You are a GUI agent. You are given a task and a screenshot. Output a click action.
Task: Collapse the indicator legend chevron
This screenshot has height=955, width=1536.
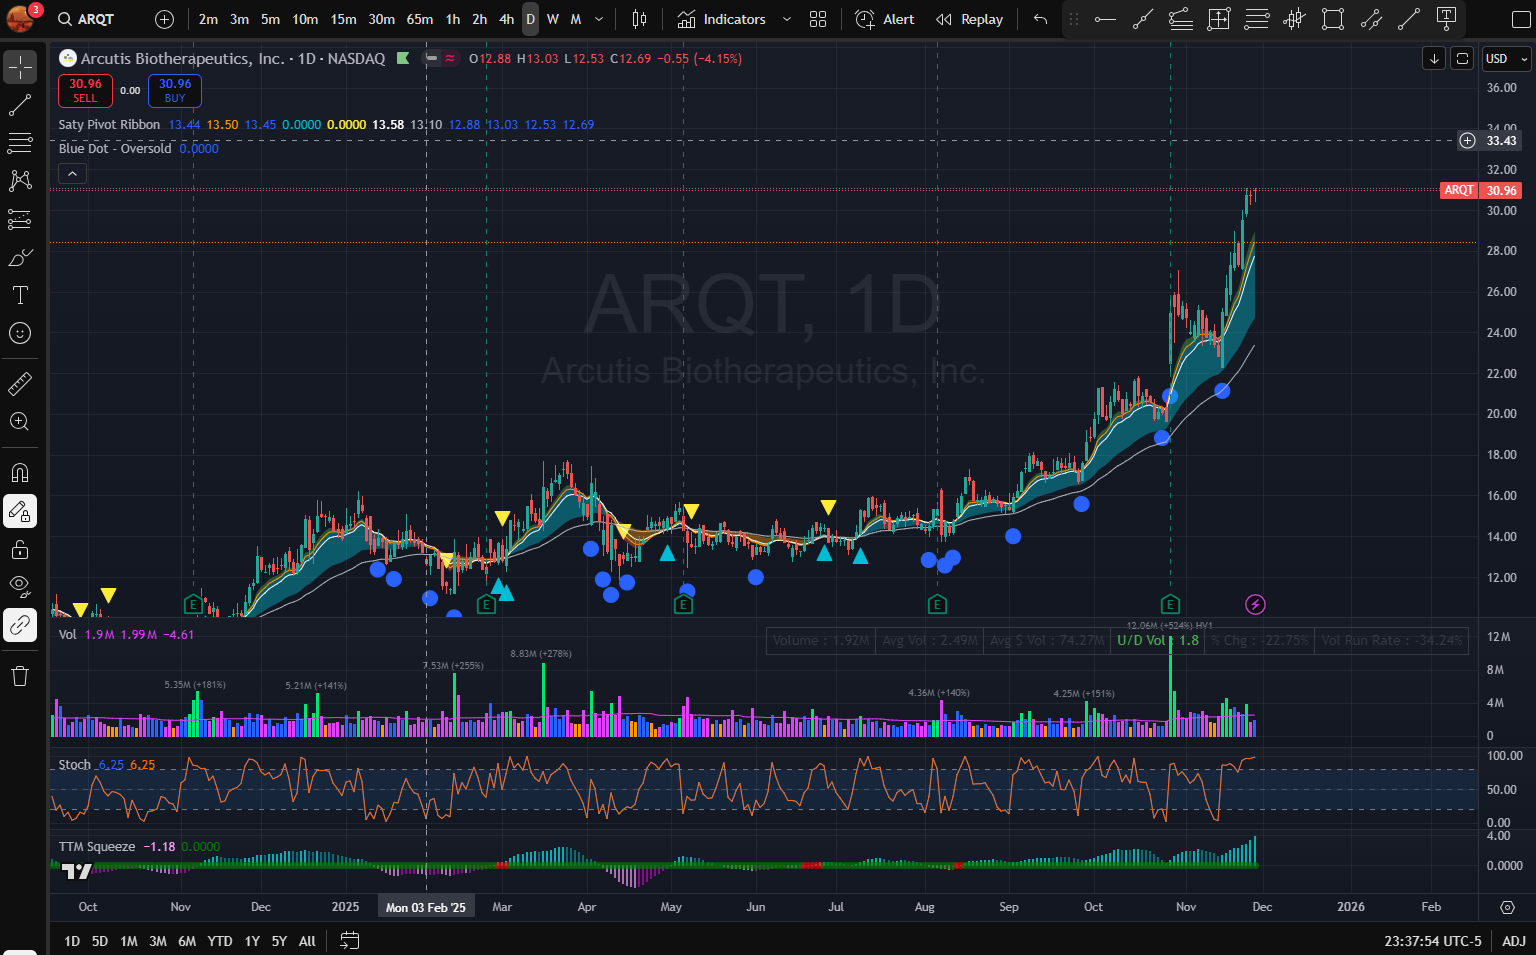[72, 173]
